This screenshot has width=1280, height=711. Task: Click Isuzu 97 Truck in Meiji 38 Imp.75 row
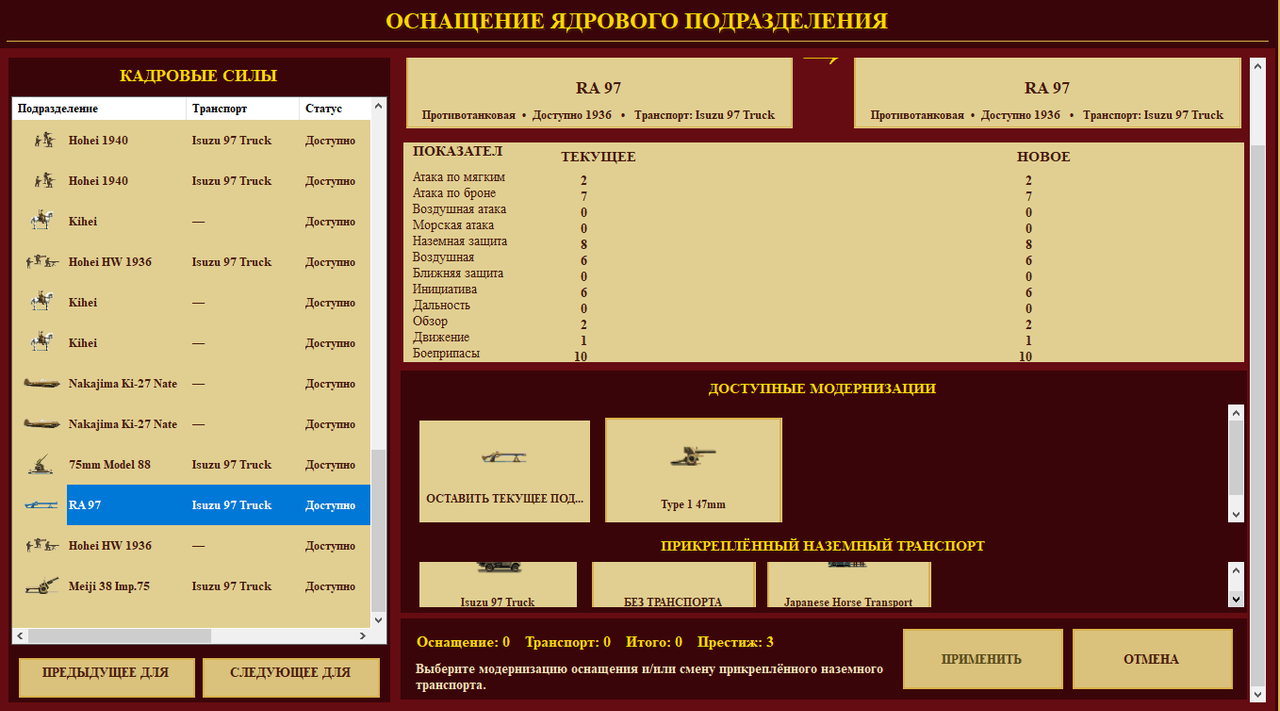[232, 587]
